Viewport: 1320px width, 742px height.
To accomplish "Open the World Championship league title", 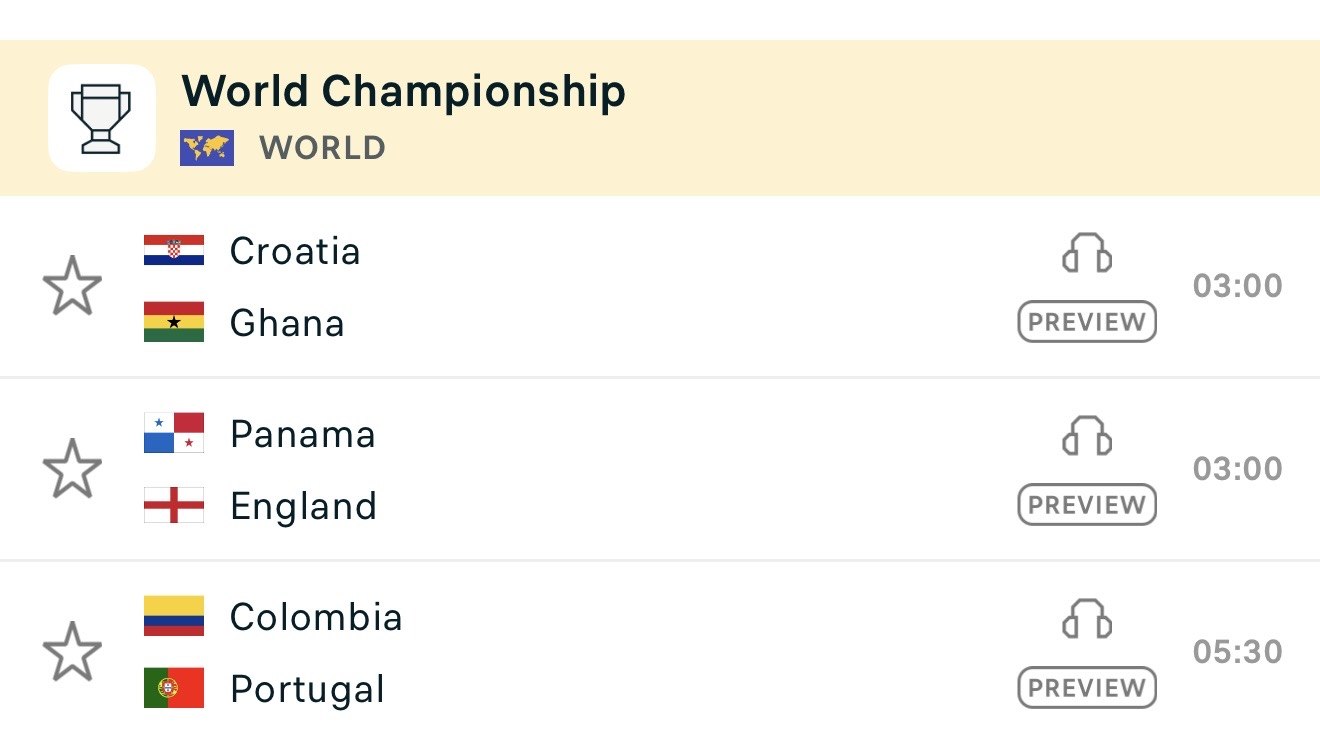I will (404, 92).
